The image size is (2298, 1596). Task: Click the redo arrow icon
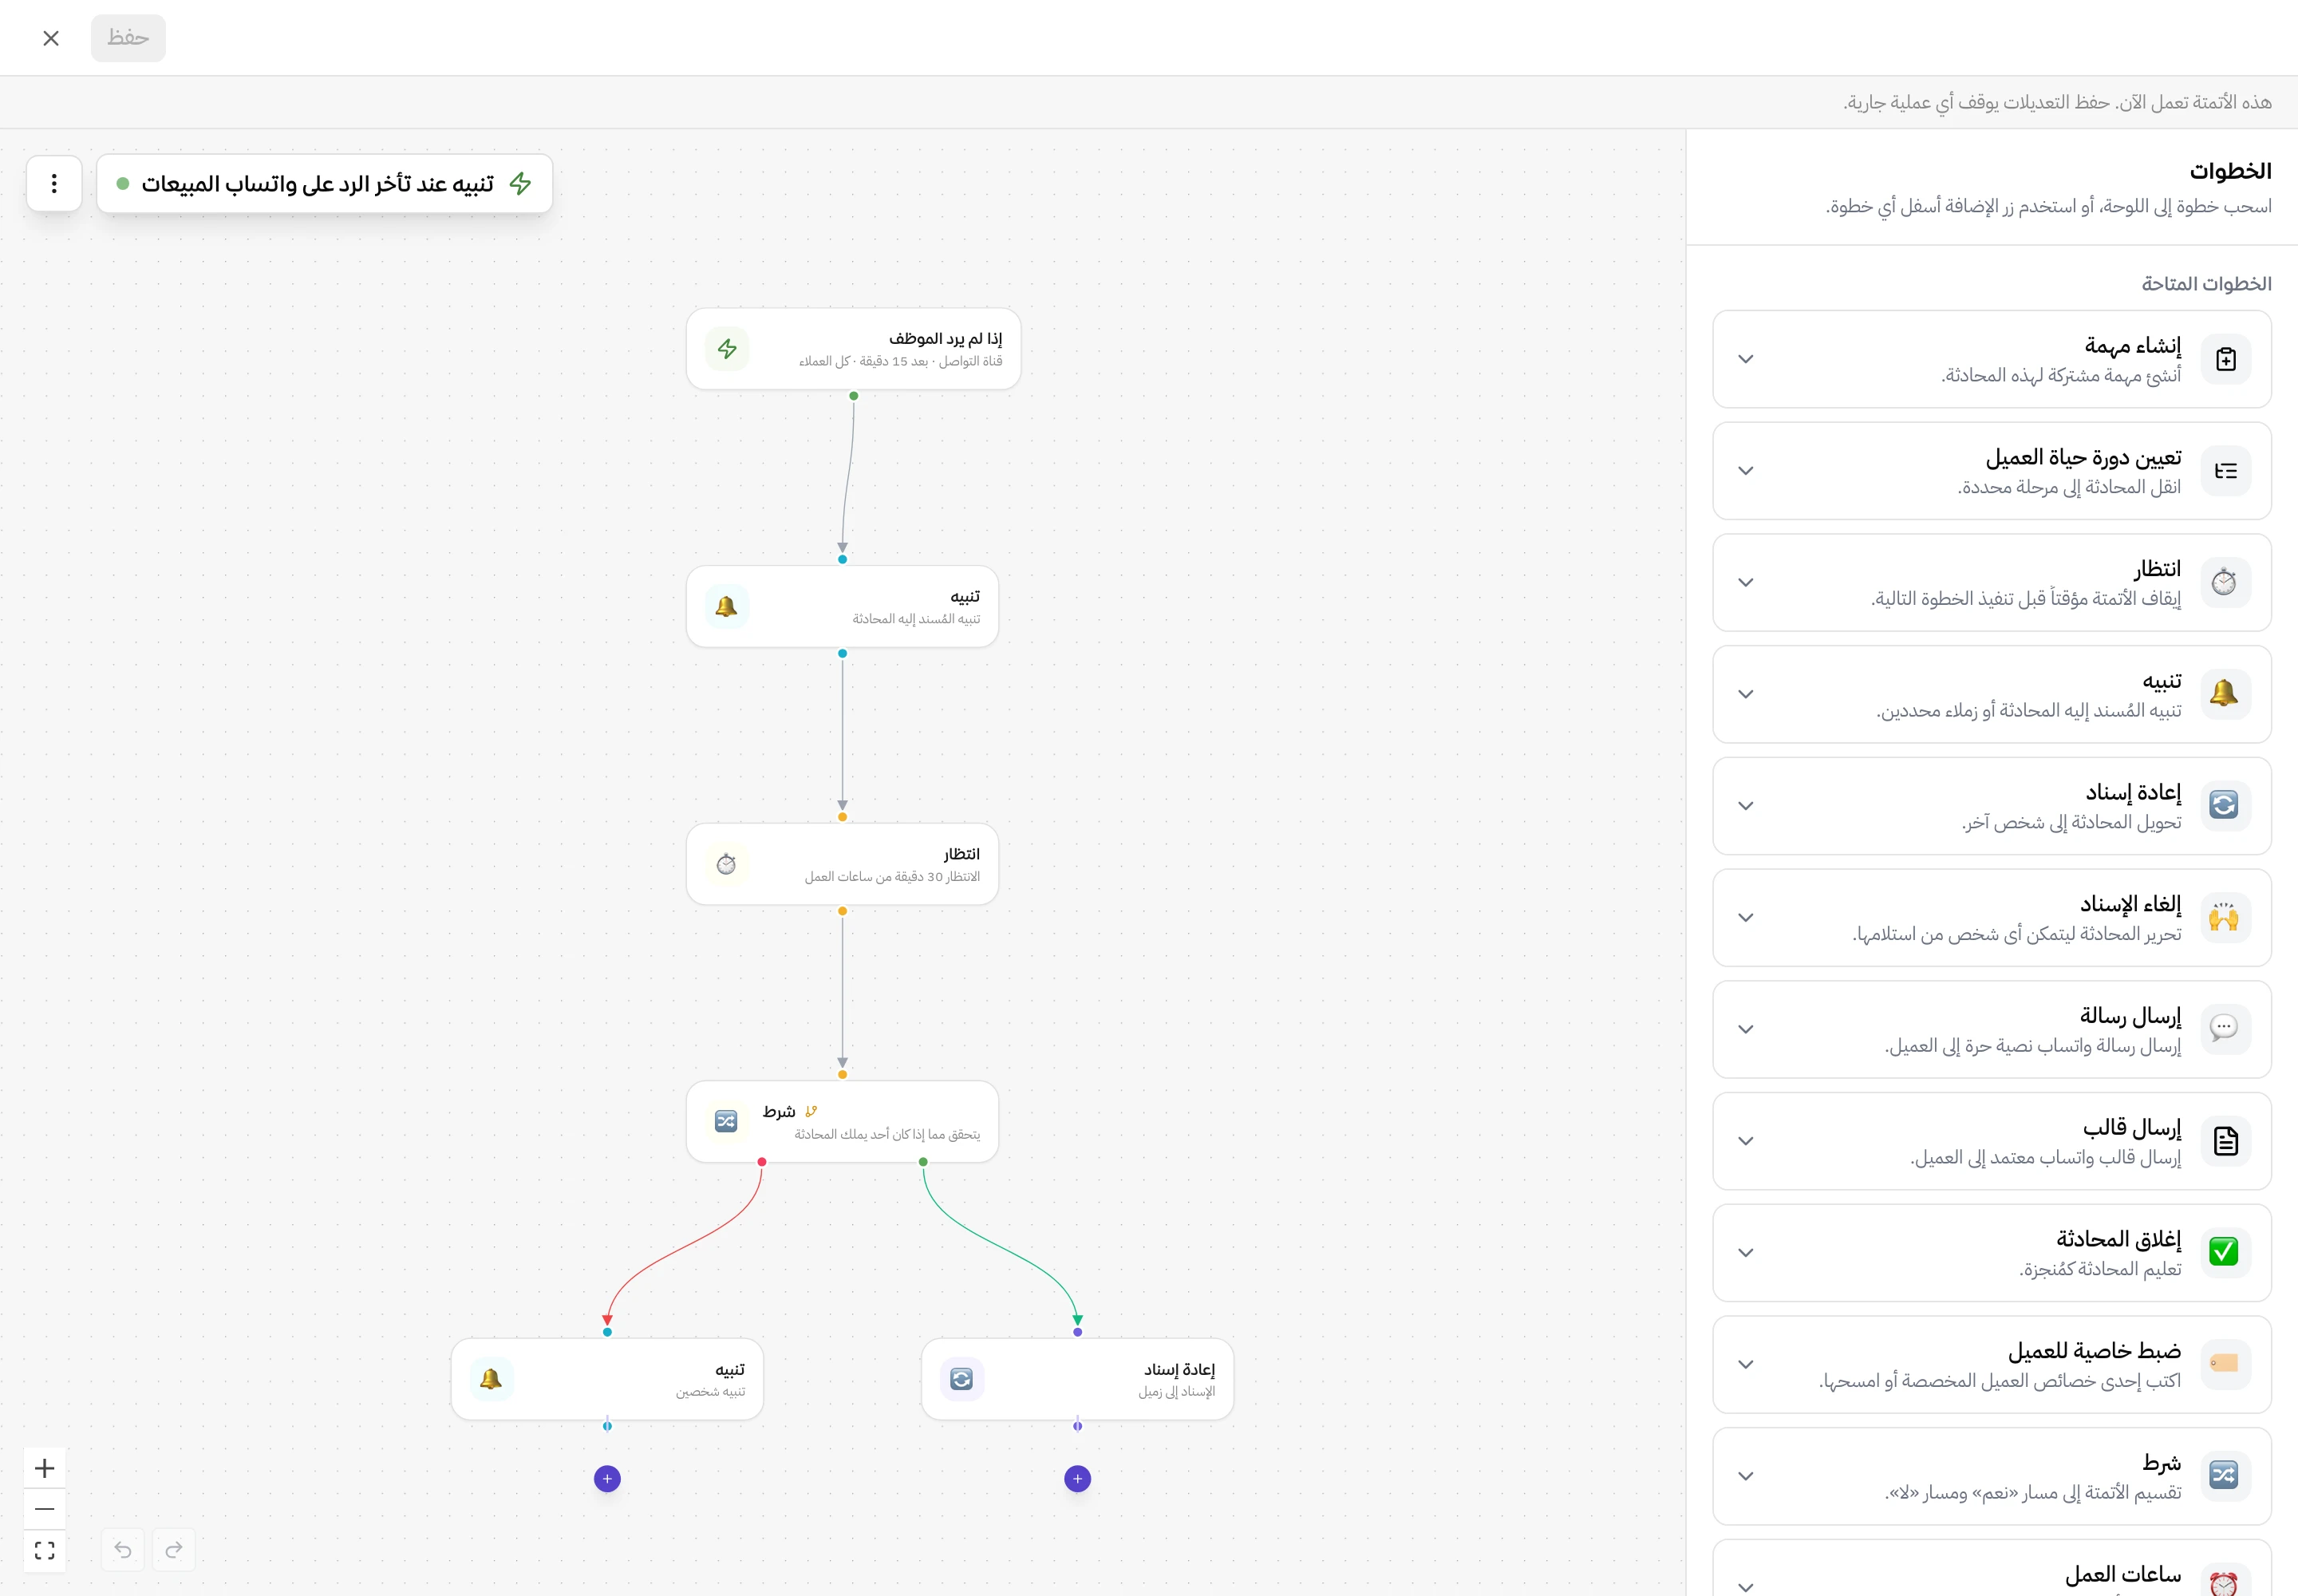tap(174, 1550)
